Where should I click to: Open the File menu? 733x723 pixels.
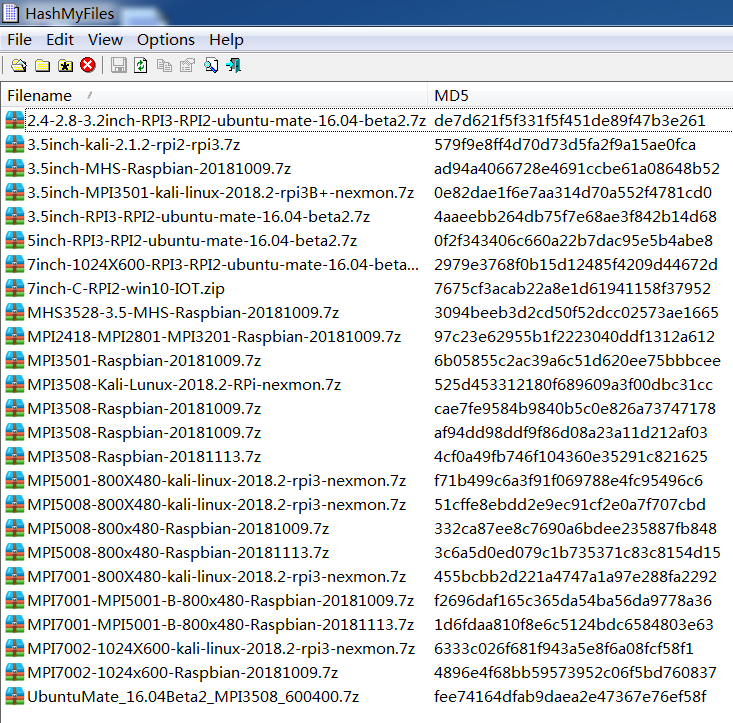pyautogui.click(x=19, y=40)
